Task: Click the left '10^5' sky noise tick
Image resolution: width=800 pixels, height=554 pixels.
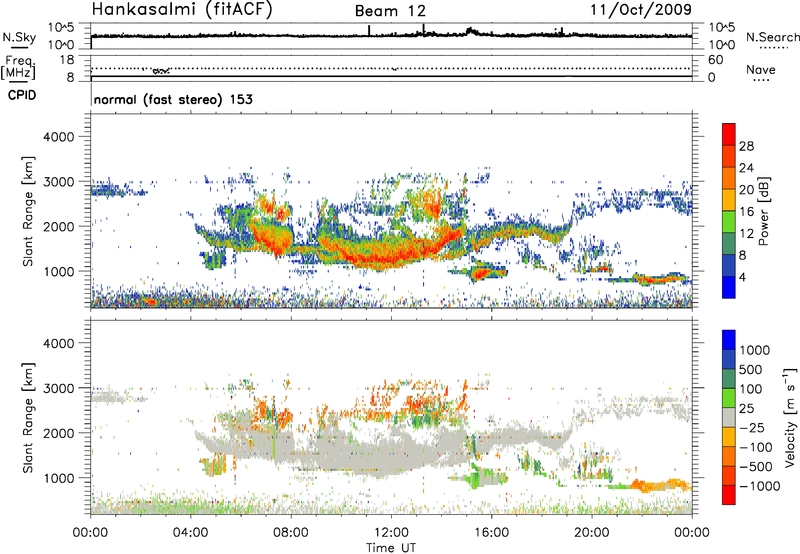Action: click(x=61, y=28)
